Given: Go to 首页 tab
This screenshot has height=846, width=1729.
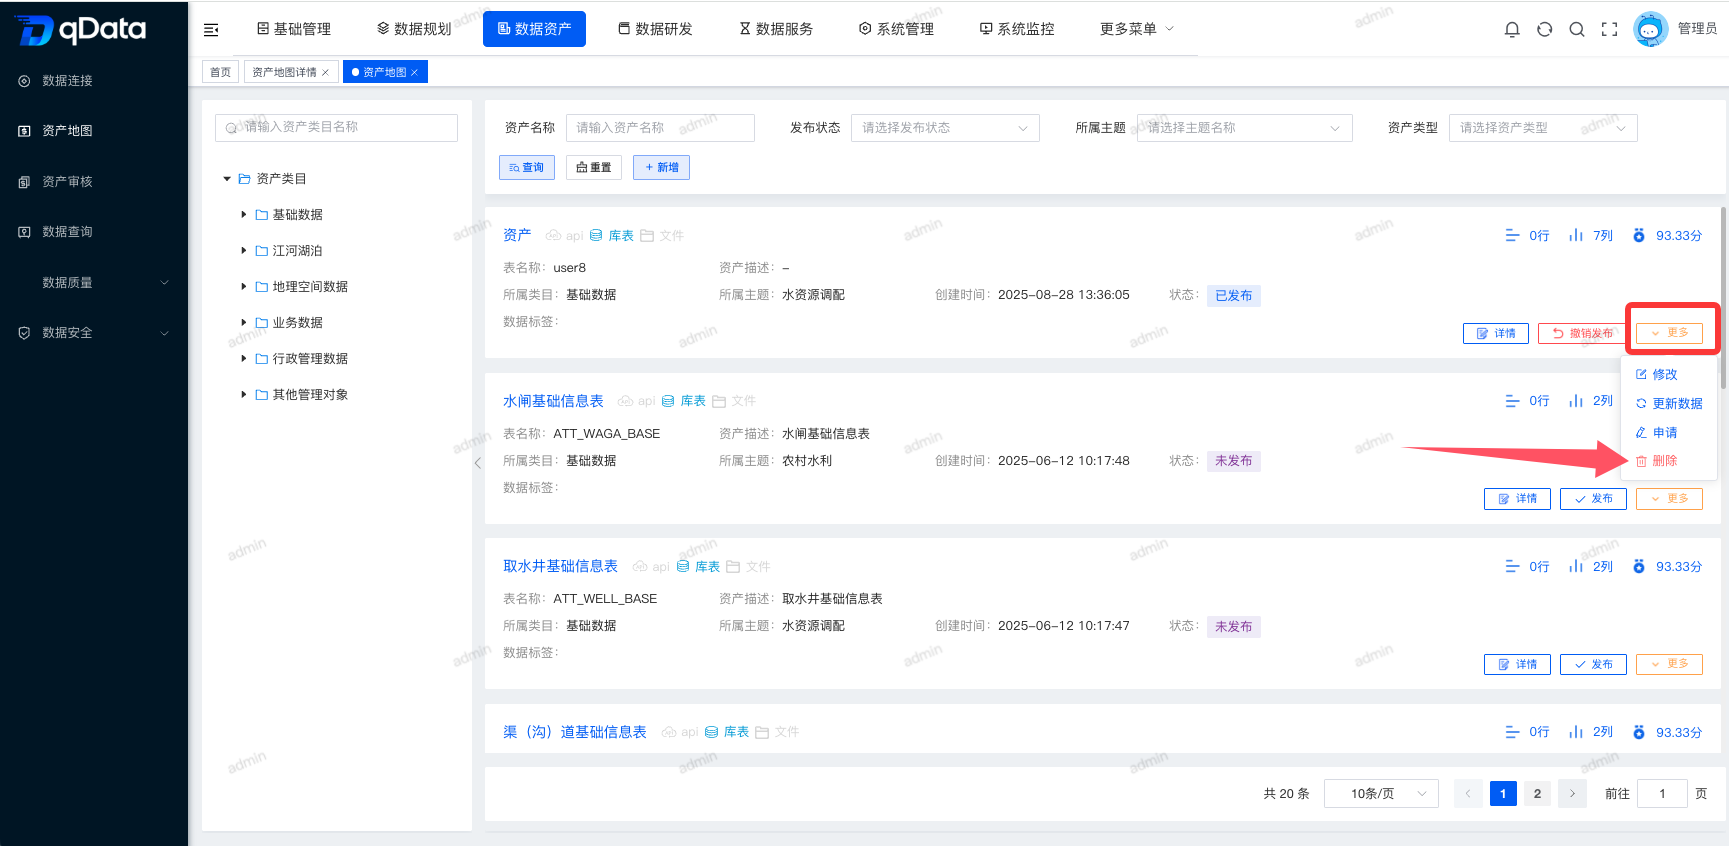Looking at the screenshot, I should 220,72.
